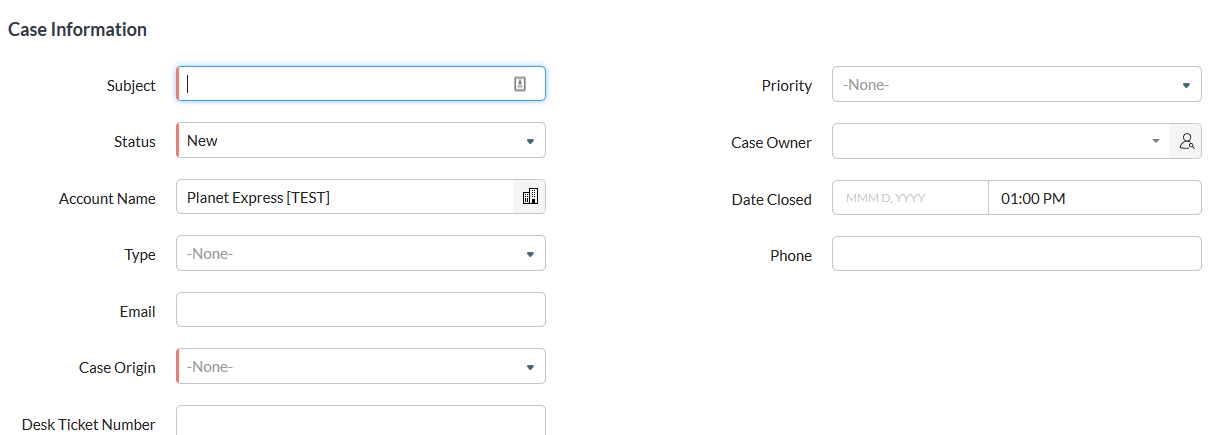Focus the Email input field
Viewport: 1224px width, 435px height.
click(x=360, y=310)
